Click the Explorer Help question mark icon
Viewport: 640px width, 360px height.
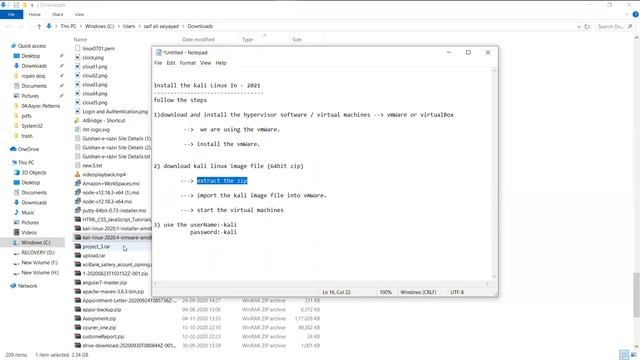pyautogui.click(x=636, y=14)
